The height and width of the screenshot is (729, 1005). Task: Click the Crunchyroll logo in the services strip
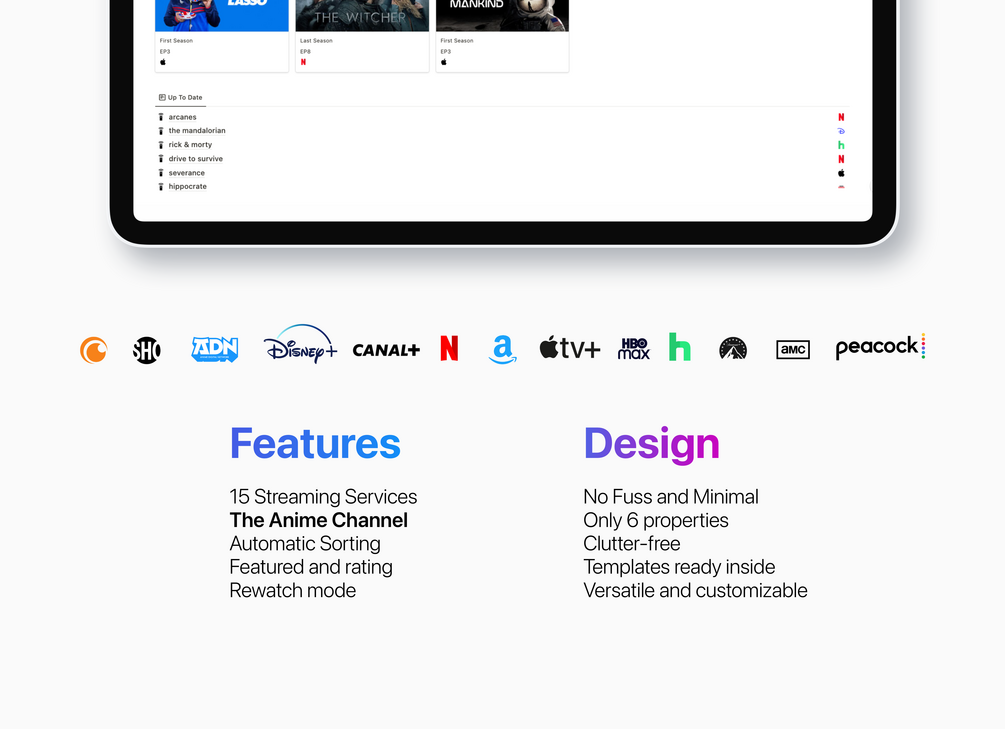[x=94, y=350]
